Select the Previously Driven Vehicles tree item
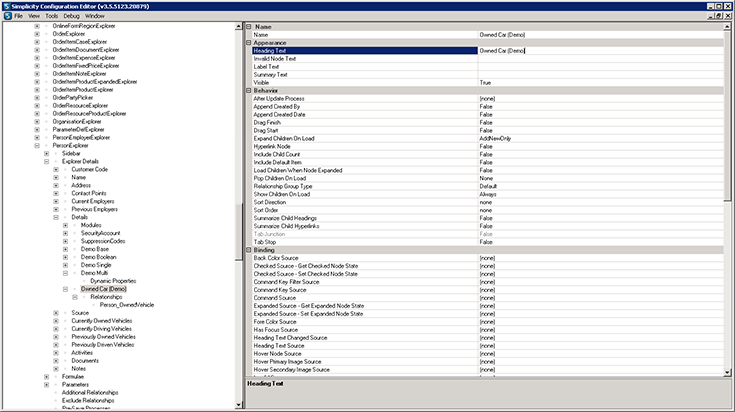 (x=103, y=345)
